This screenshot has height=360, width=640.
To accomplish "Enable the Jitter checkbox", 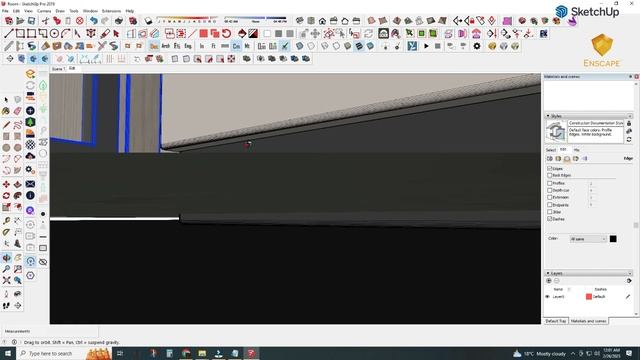I will pos(549,212).
